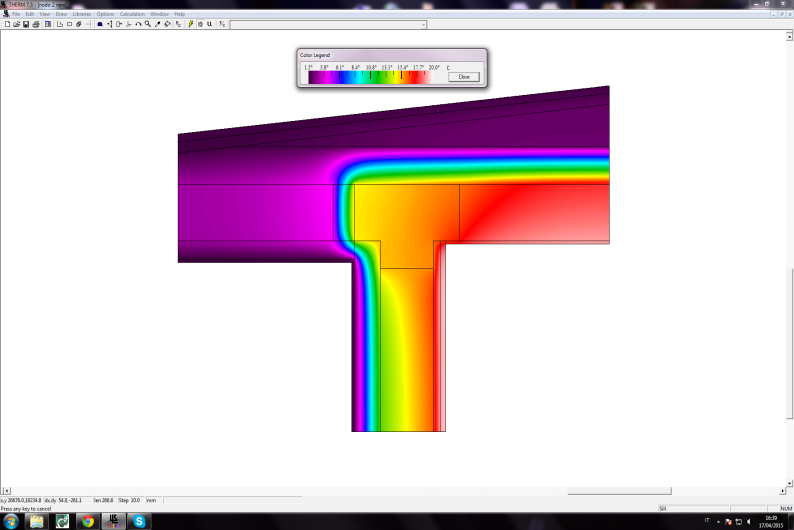Image resolution: width=794 pixels, height=530 pixels.
Task: Select the Zoom magnifier tool
Action: [x=147, y=24]
